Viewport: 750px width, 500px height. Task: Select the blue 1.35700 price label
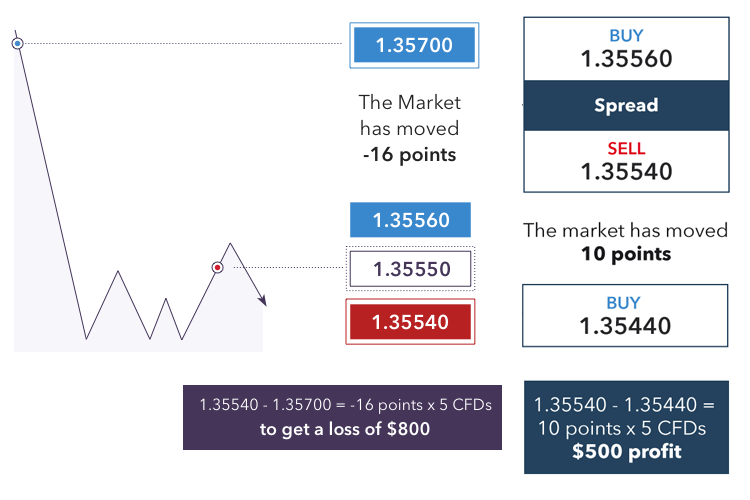click(x=414, y=45)
